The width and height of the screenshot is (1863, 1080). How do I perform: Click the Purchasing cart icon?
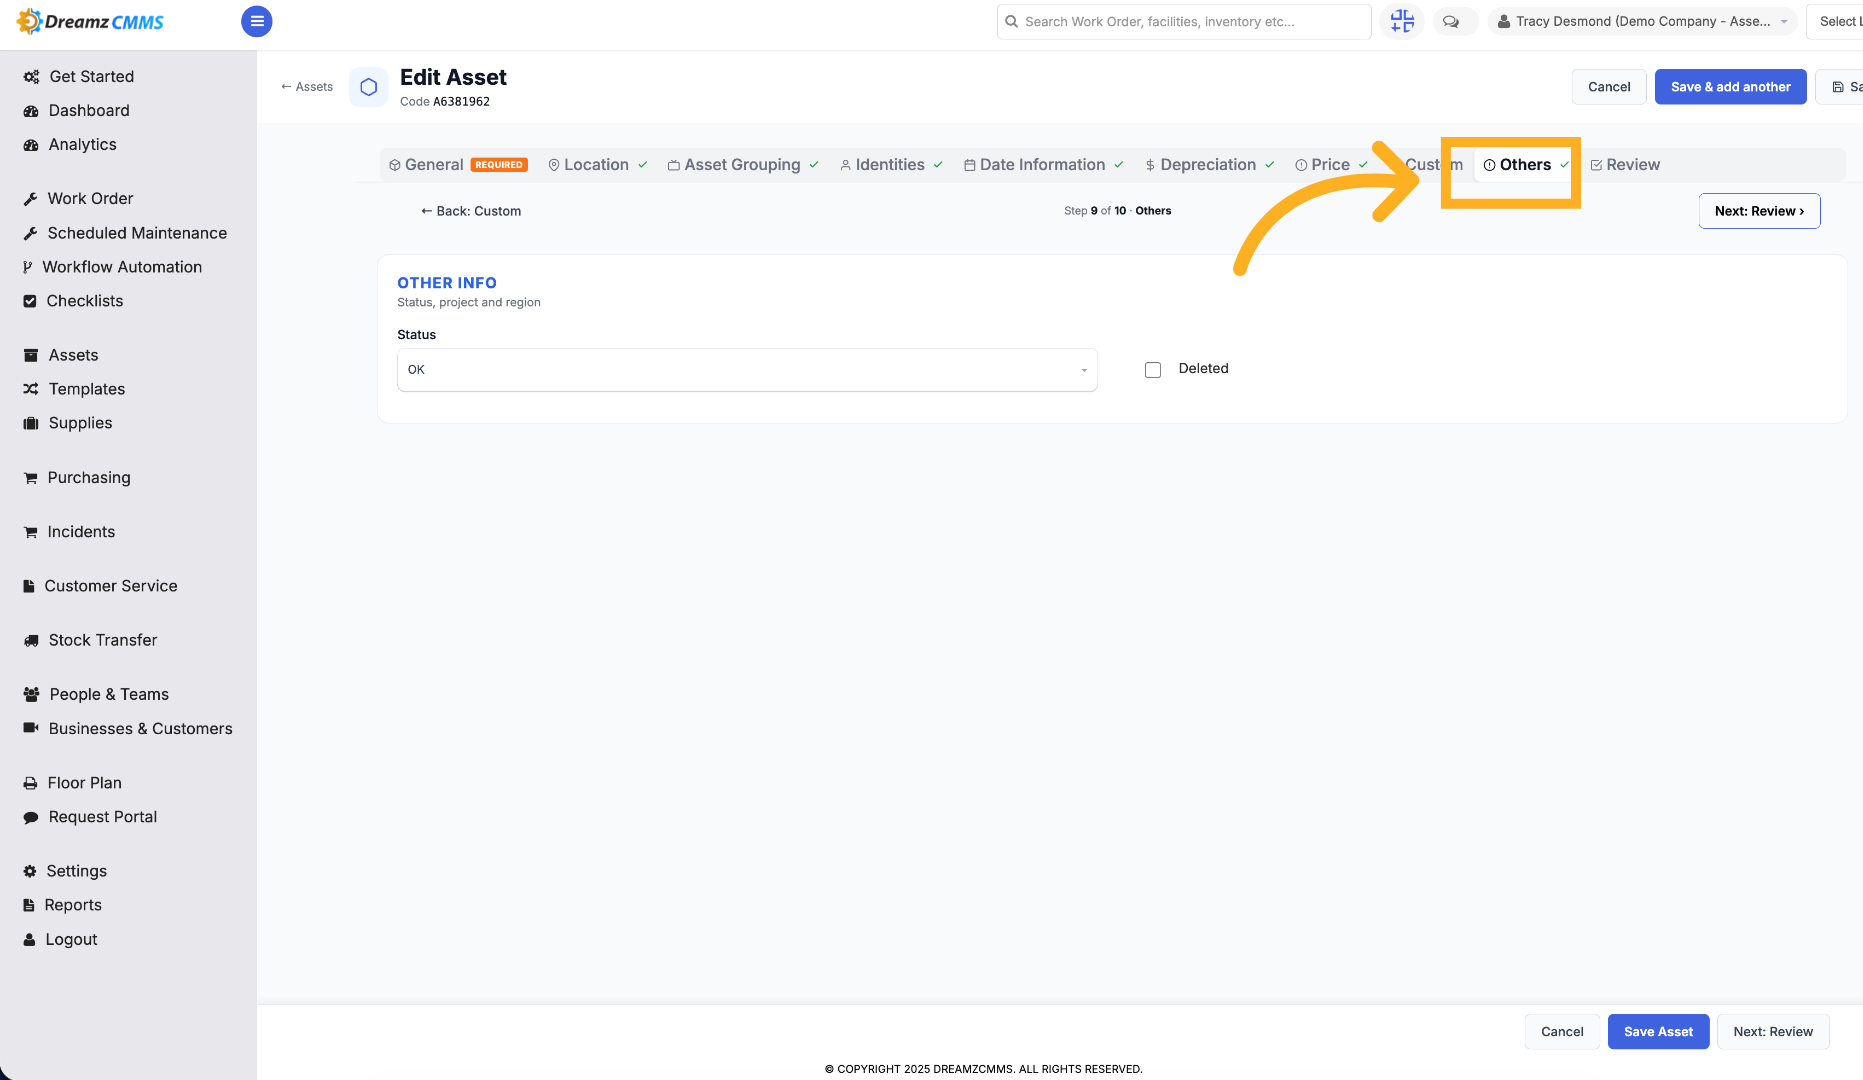(31, 478)
